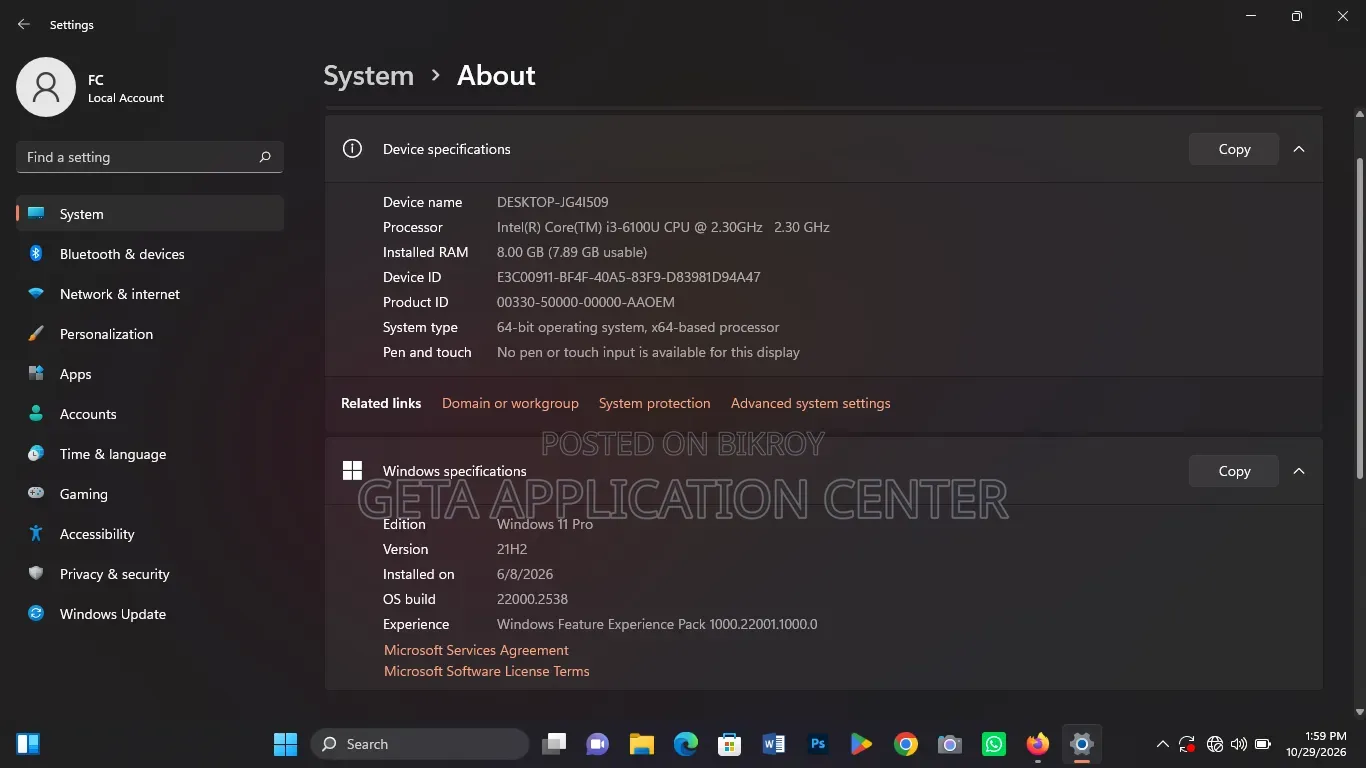Copy the Device specifications
Screen dimensions: 1366x768
pyautogui.click(x=1234, y=149)
